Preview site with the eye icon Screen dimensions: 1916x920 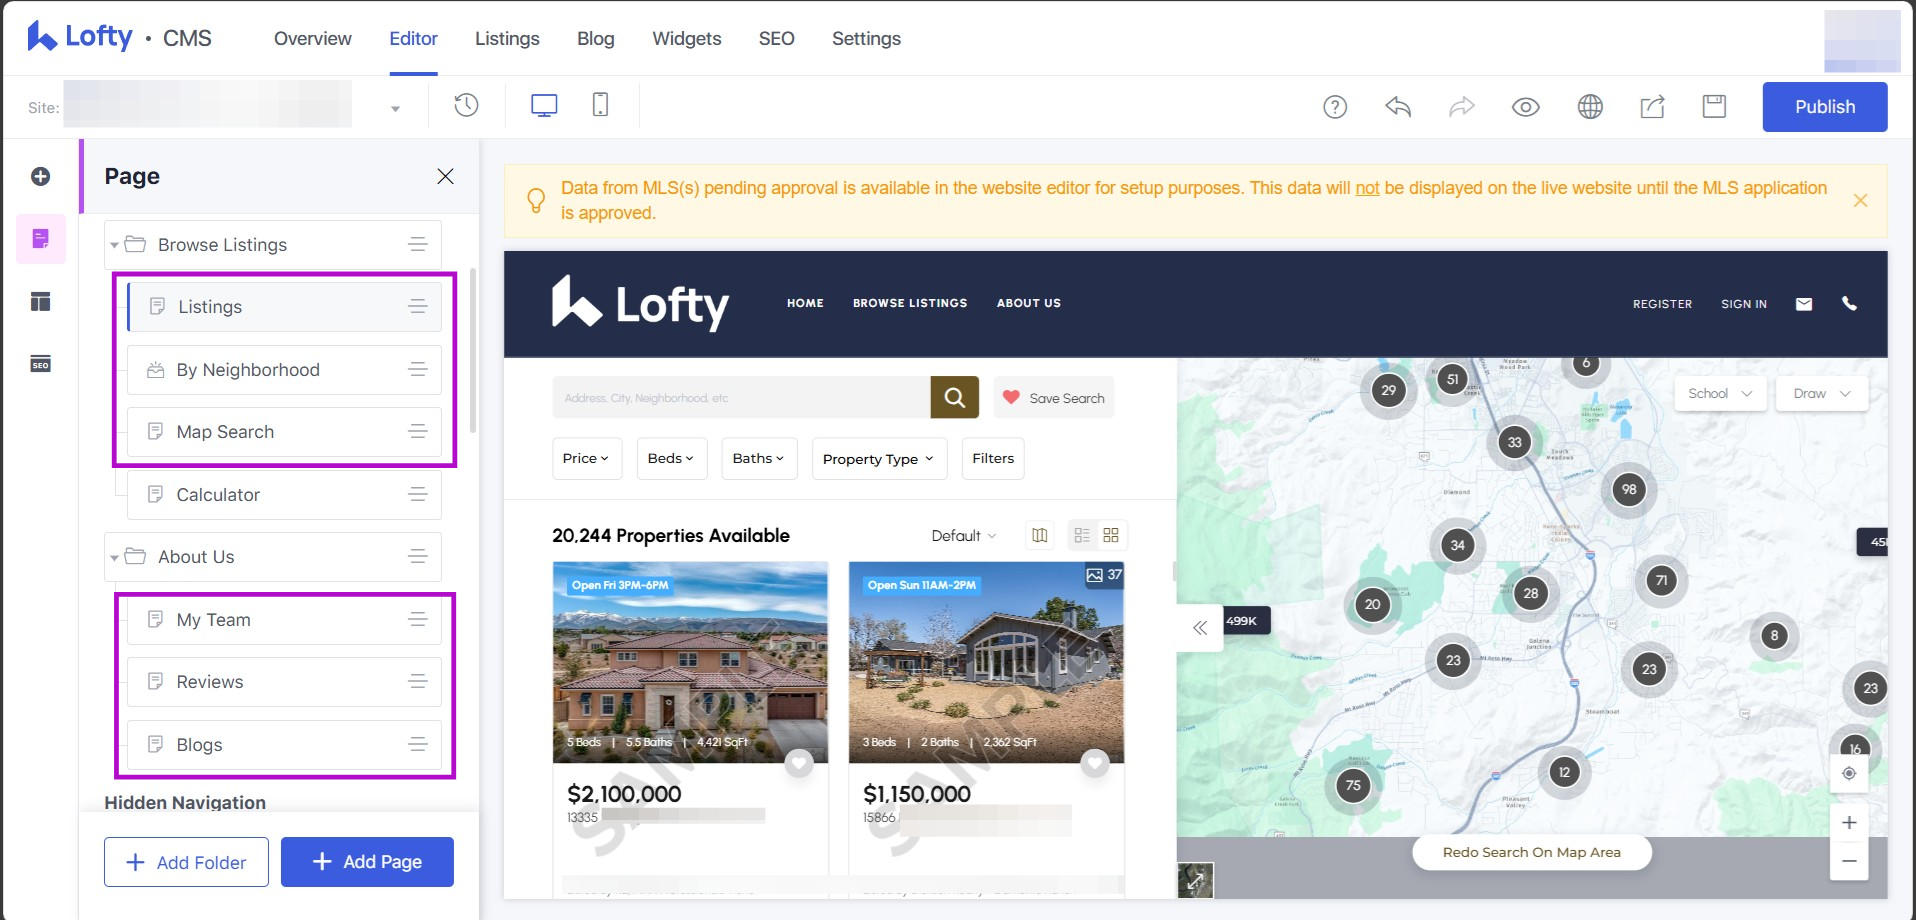[x=1525, y=107]
